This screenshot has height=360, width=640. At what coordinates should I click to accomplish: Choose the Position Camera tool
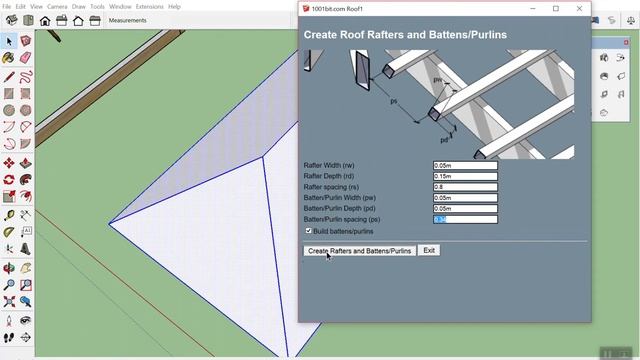[9, 321]
